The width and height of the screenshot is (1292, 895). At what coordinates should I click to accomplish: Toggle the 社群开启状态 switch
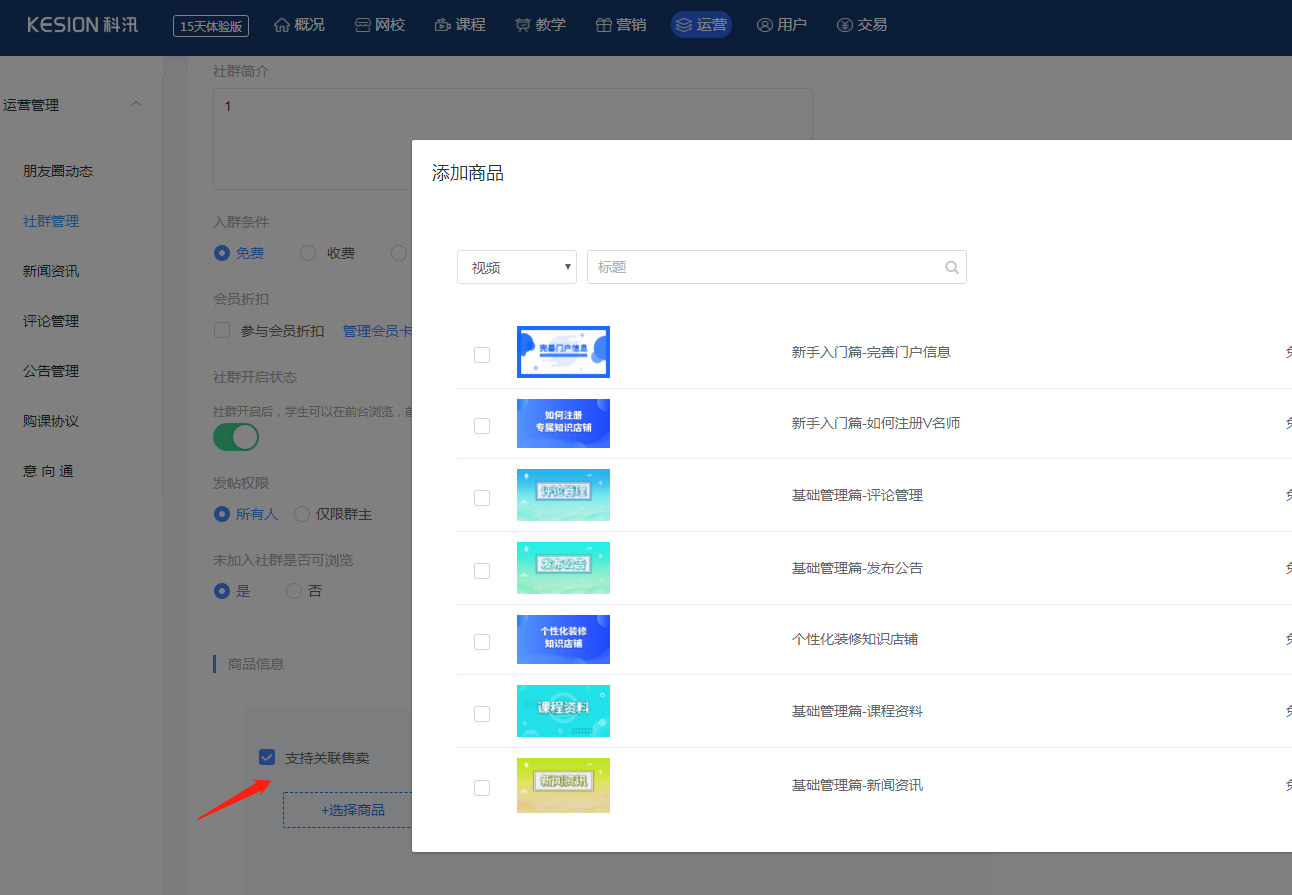pyautogui.click(x=236, y=437)
